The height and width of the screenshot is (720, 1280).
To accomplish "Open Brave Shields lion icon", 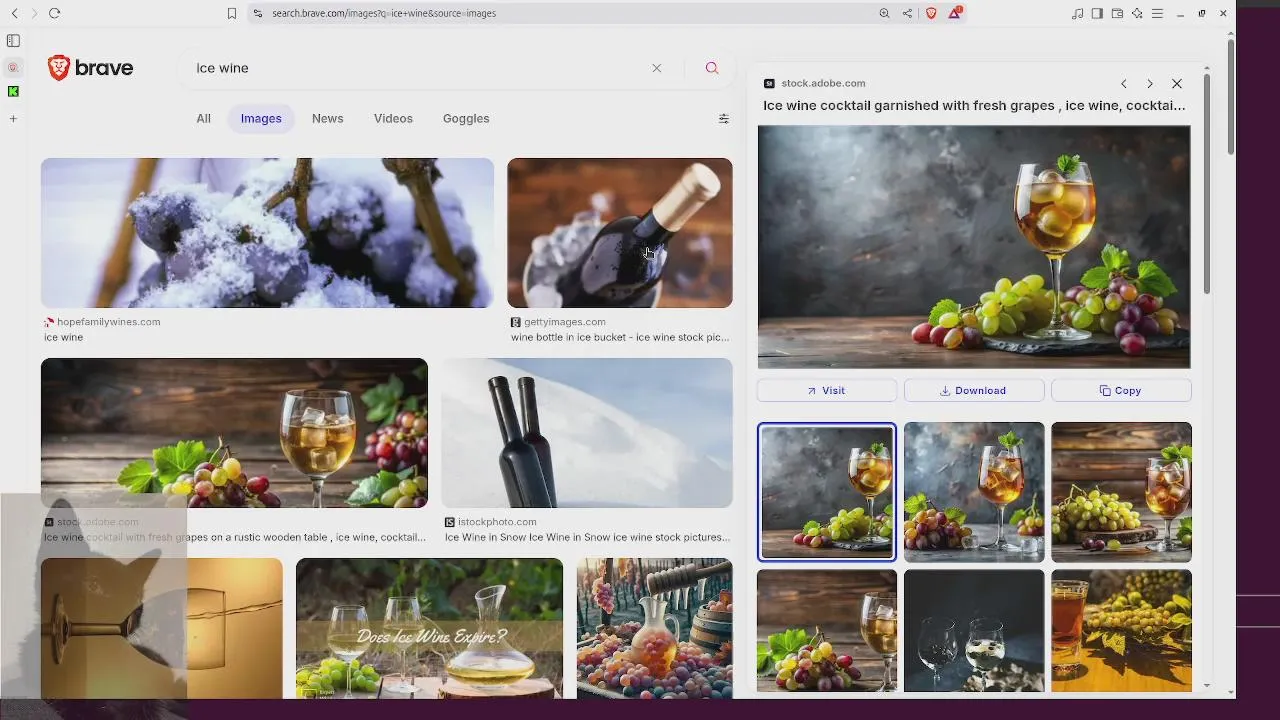I will tap(931, 13).
